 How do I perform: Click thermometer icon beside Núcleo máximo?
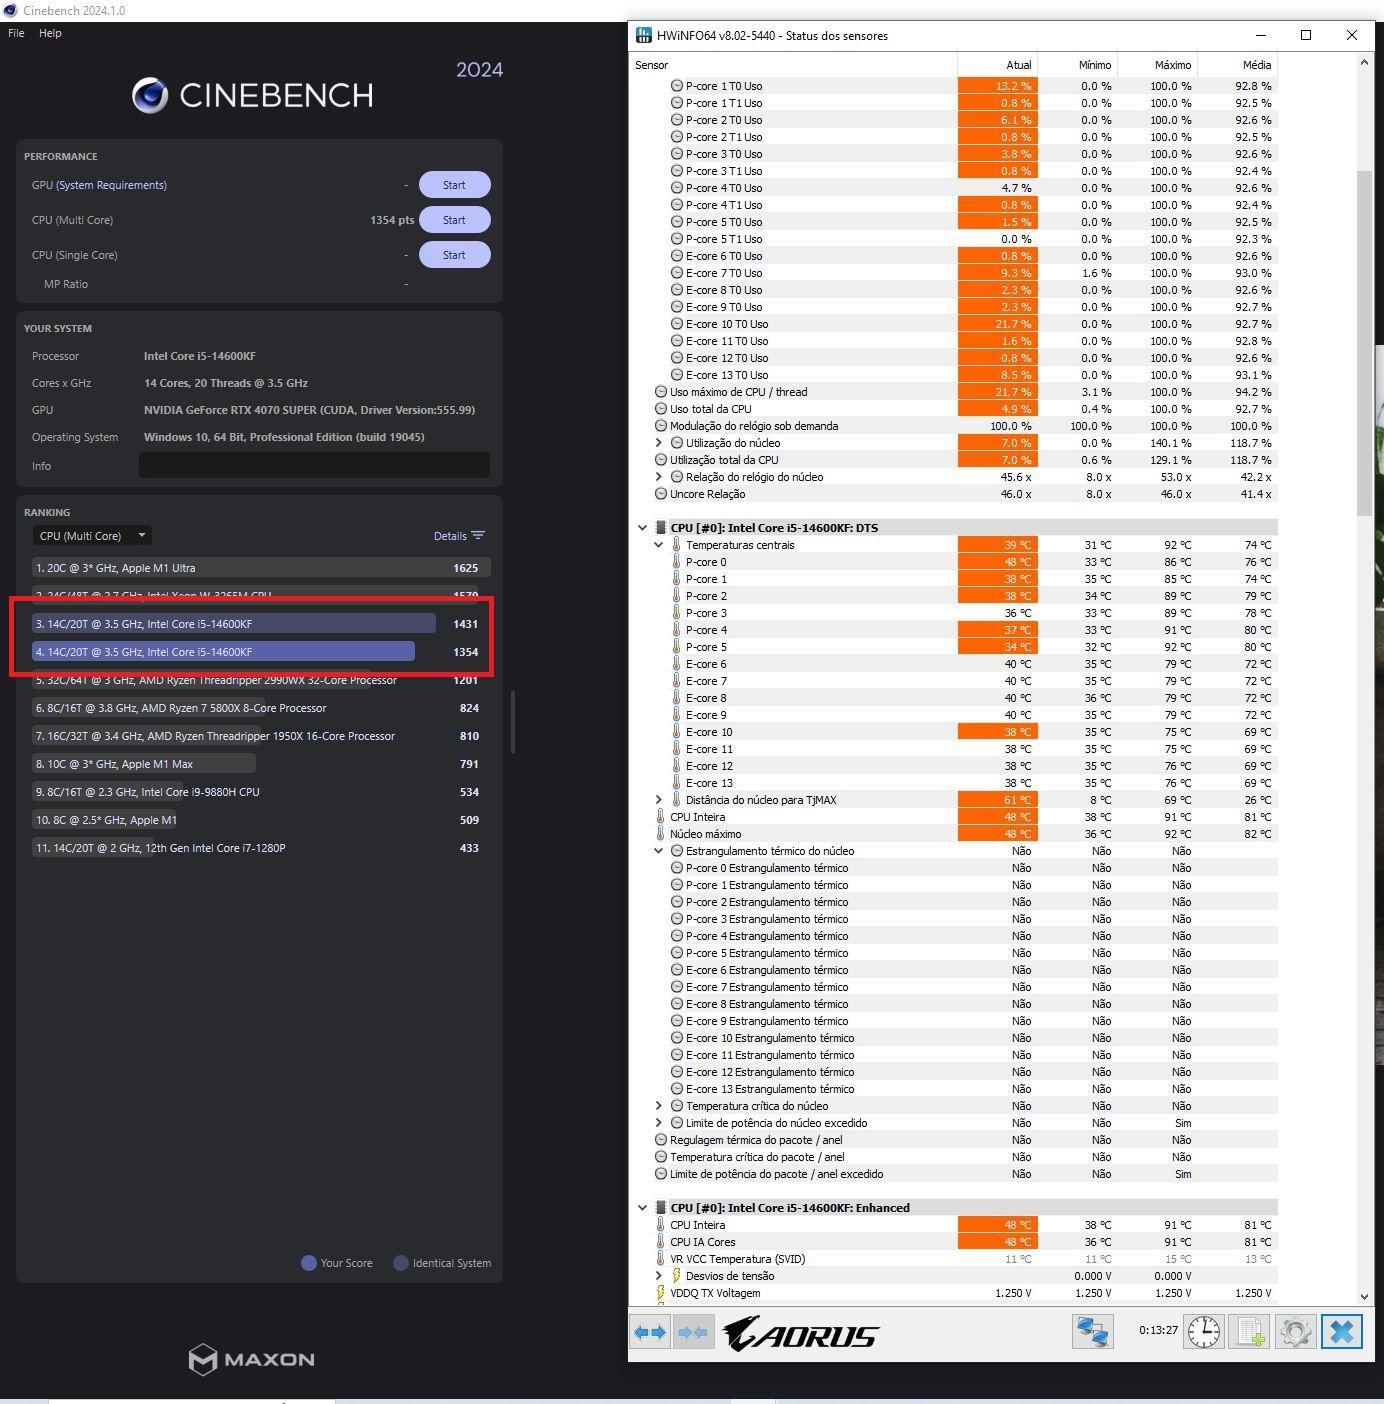(661, 834)
